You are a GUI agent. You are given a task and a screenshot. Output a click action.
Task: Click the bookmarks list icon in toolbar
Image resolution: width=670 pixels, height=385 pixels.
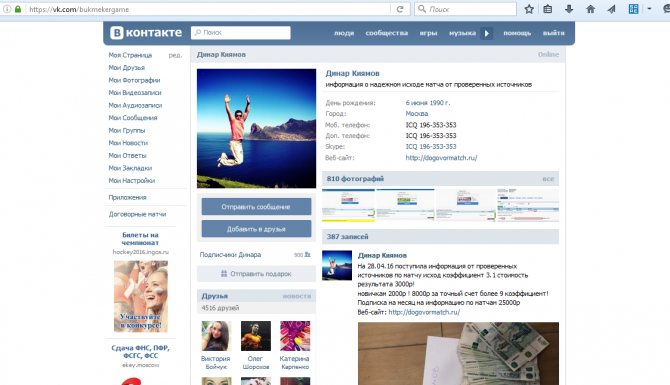pos(548,9)
